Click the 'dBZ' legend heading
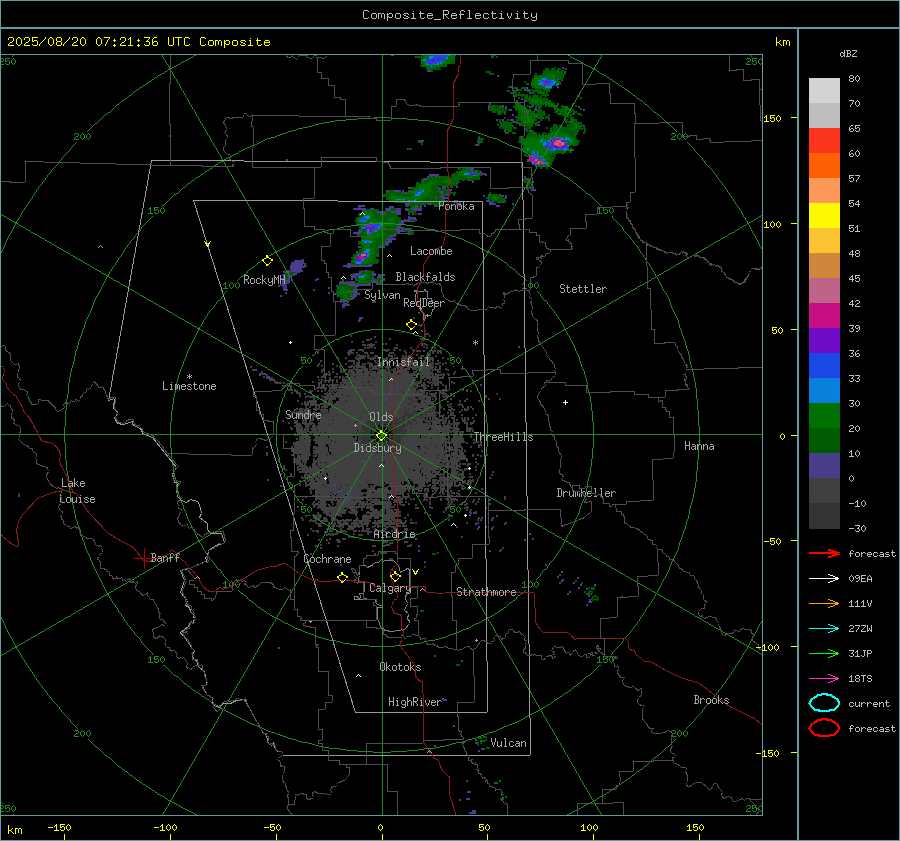This screenshot has height=841, width=900. [848, 53]
